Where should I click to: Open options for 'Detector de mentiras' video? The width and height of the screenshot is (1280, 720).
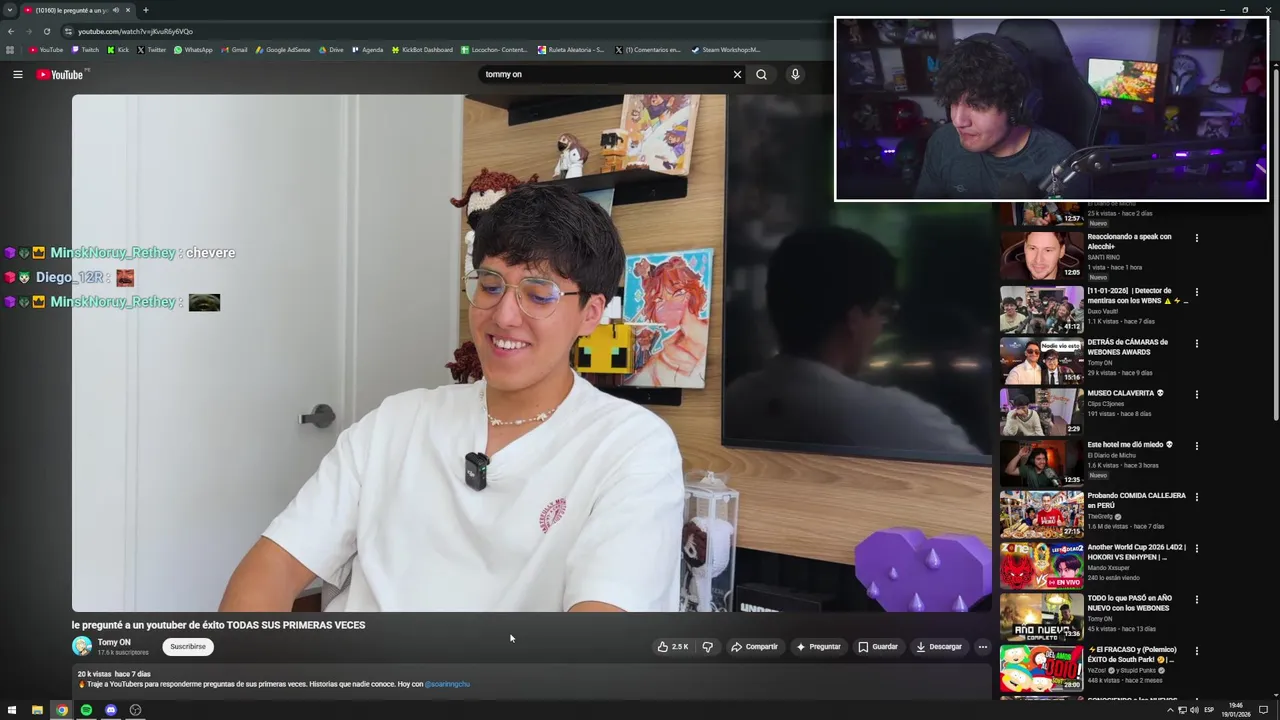(x=1196, y=292)
